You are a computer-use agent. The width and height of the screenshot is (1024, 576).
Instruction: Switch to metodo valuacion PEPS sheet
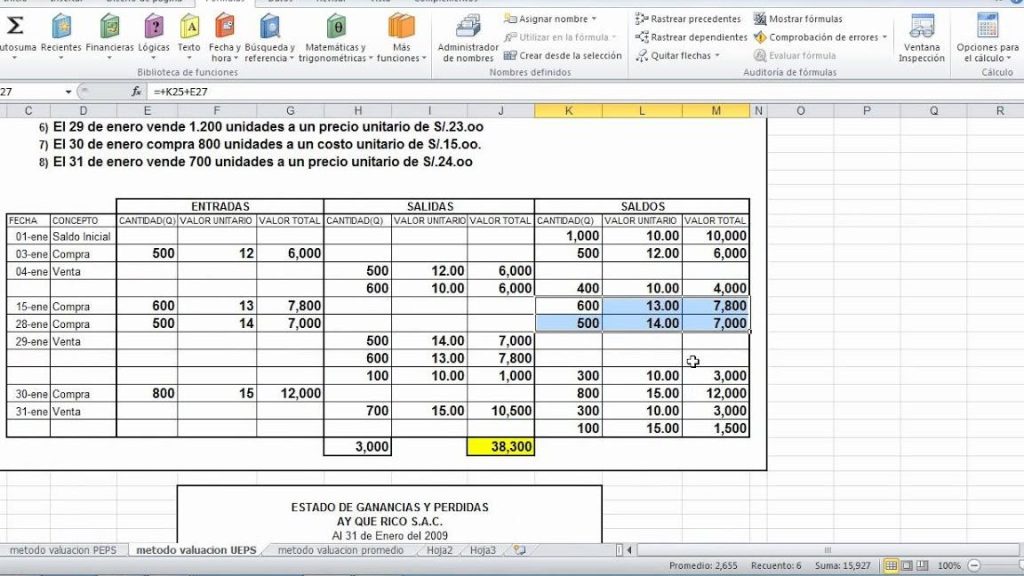pyautogui.click(x=65, y=550)
